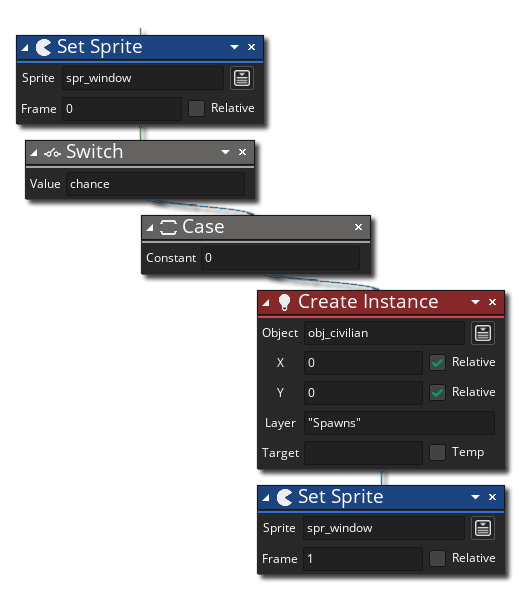Click the empty Target input field
Screen dimensions: 532x616
tap(363, 453)
